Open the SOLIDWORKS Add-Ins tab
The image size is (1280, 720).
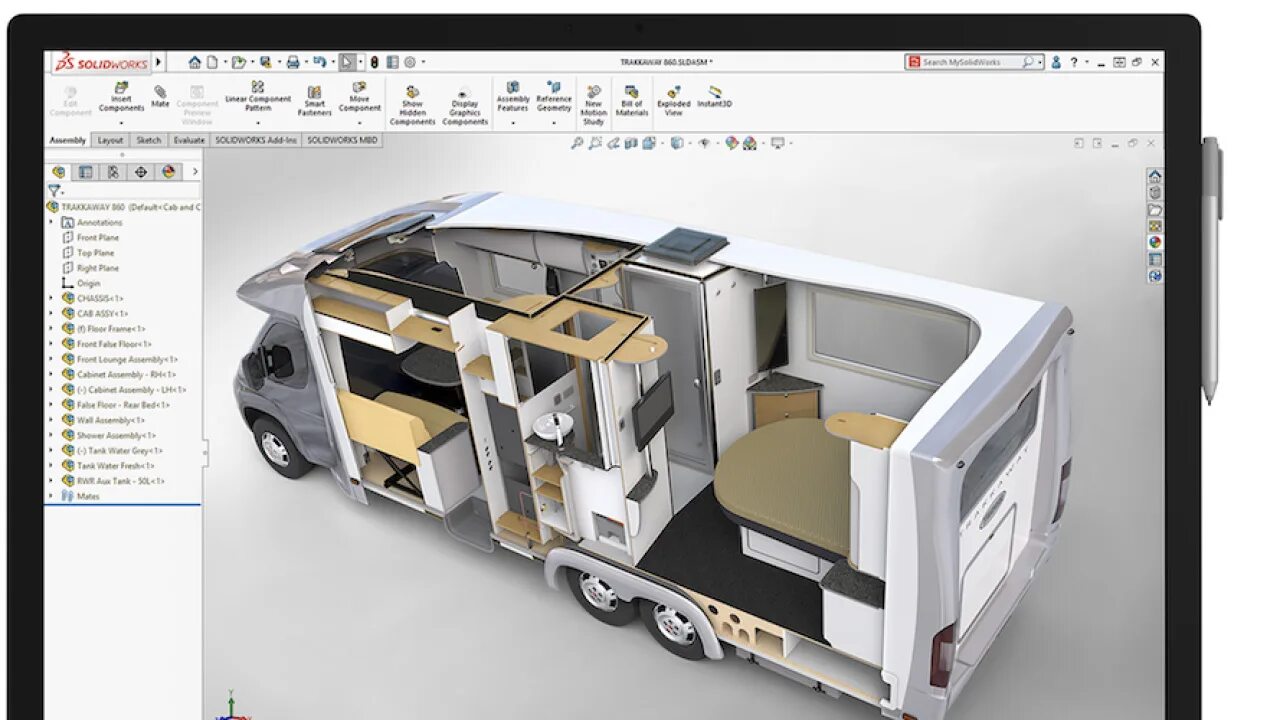(256, 140)
